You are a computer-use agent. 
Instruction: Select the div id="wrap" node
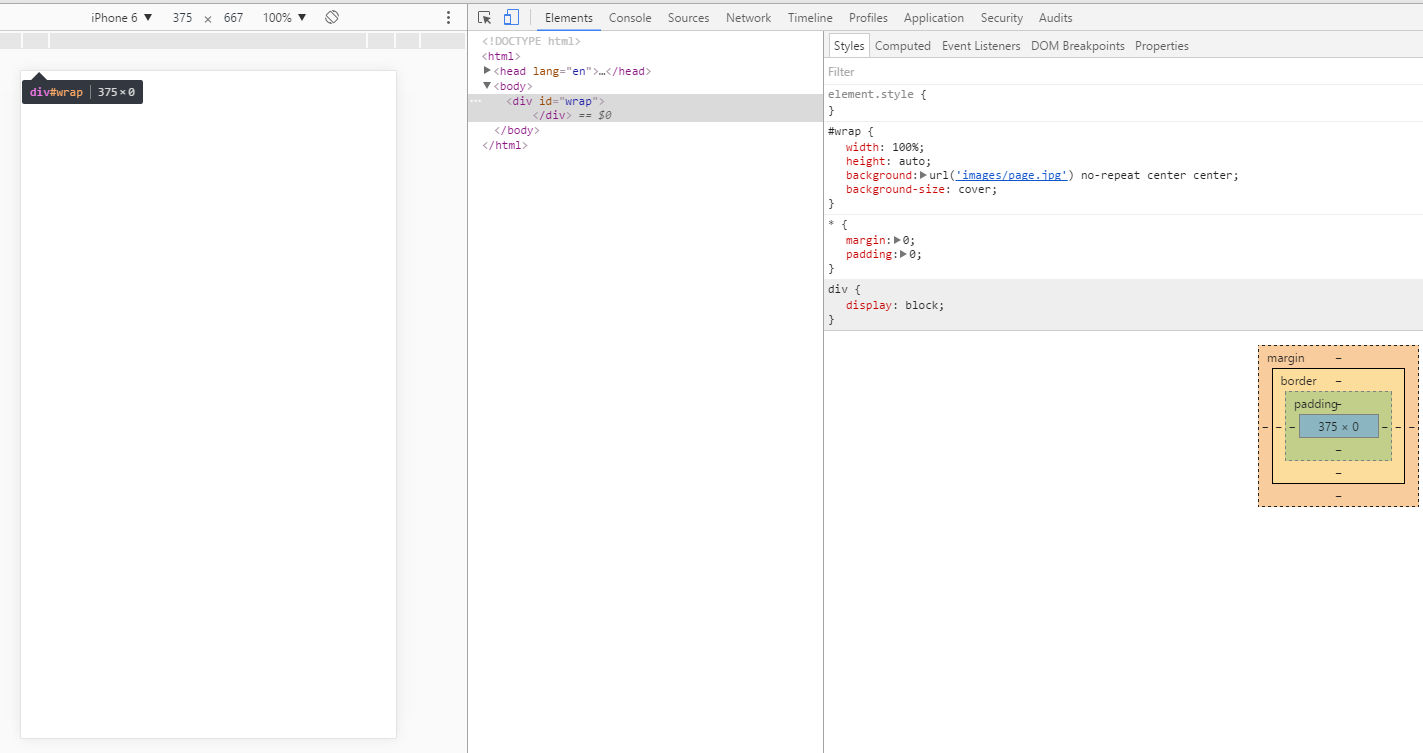coord(555,101)
